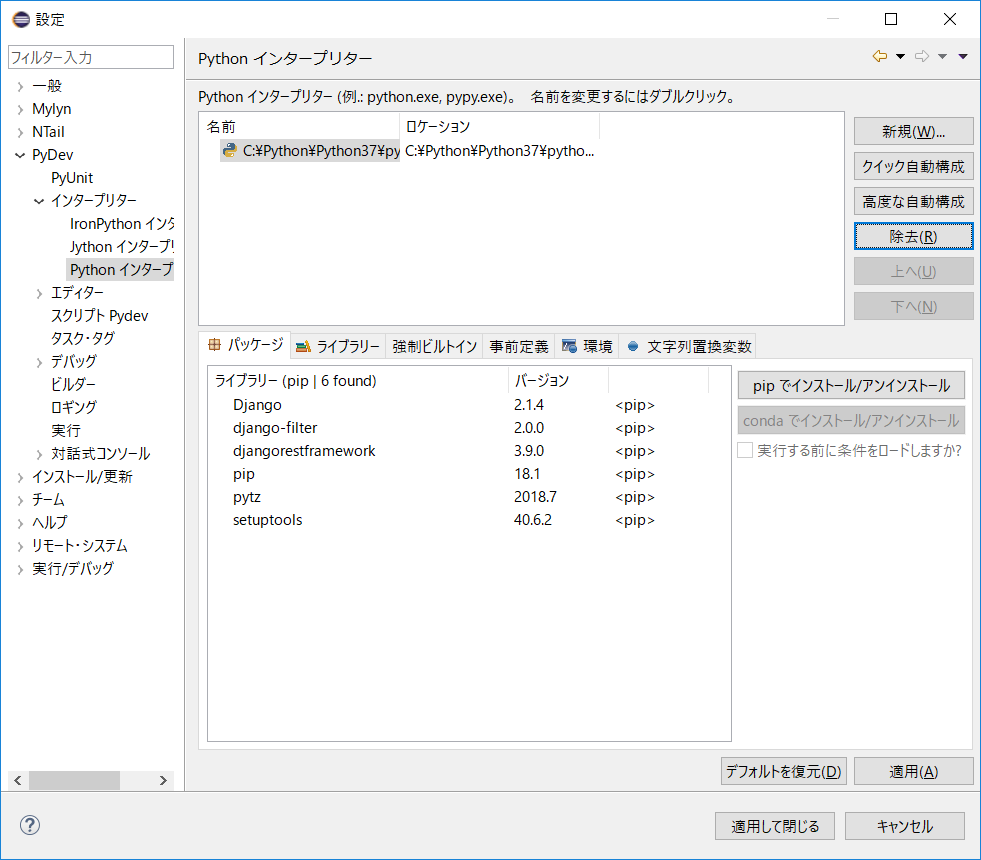
Task: Open the 文字列置換変数 tab
Action: (688, 347)
